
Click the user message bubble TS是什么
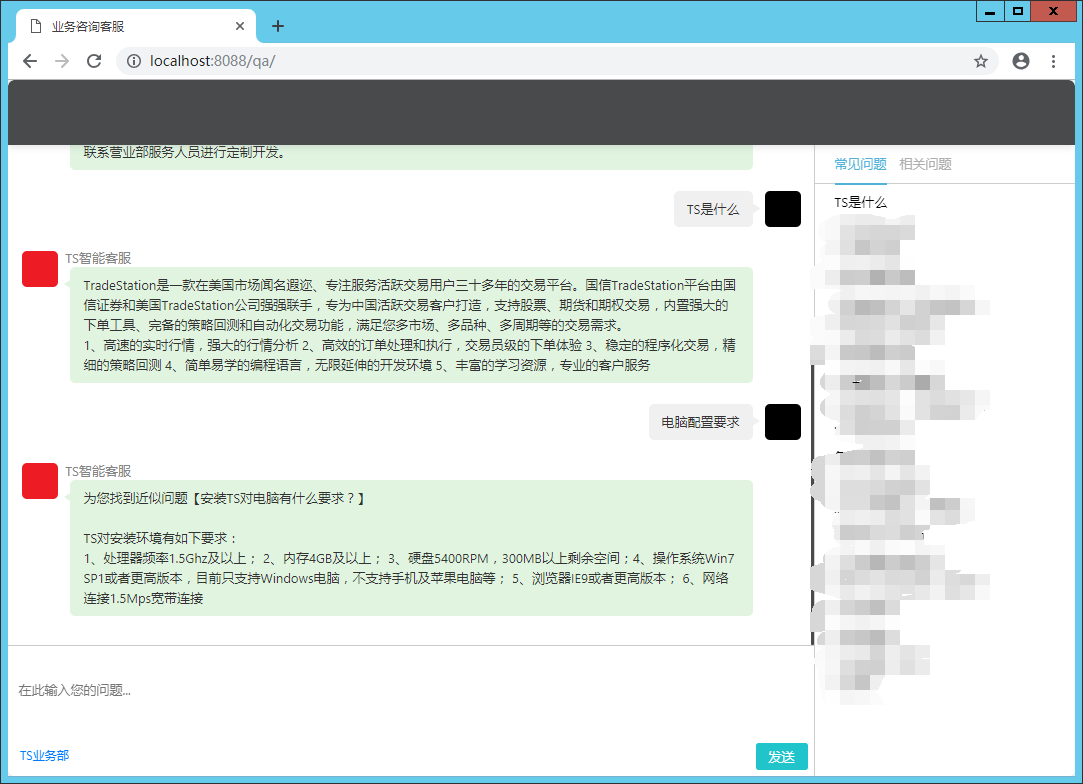coord(713,209)
